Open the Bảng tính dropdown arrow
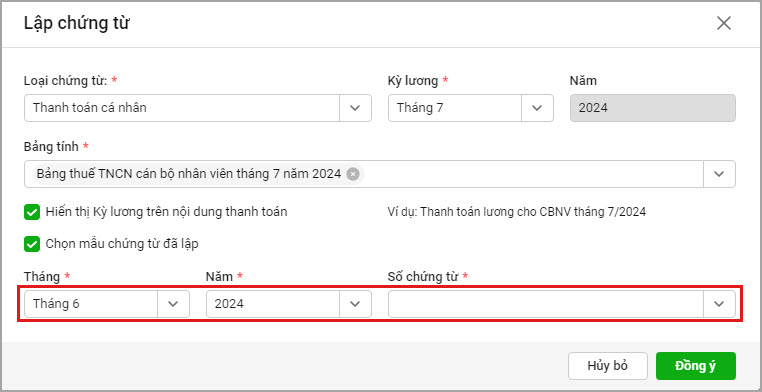The width and height of the screenshot is (762, 392). 719,174
